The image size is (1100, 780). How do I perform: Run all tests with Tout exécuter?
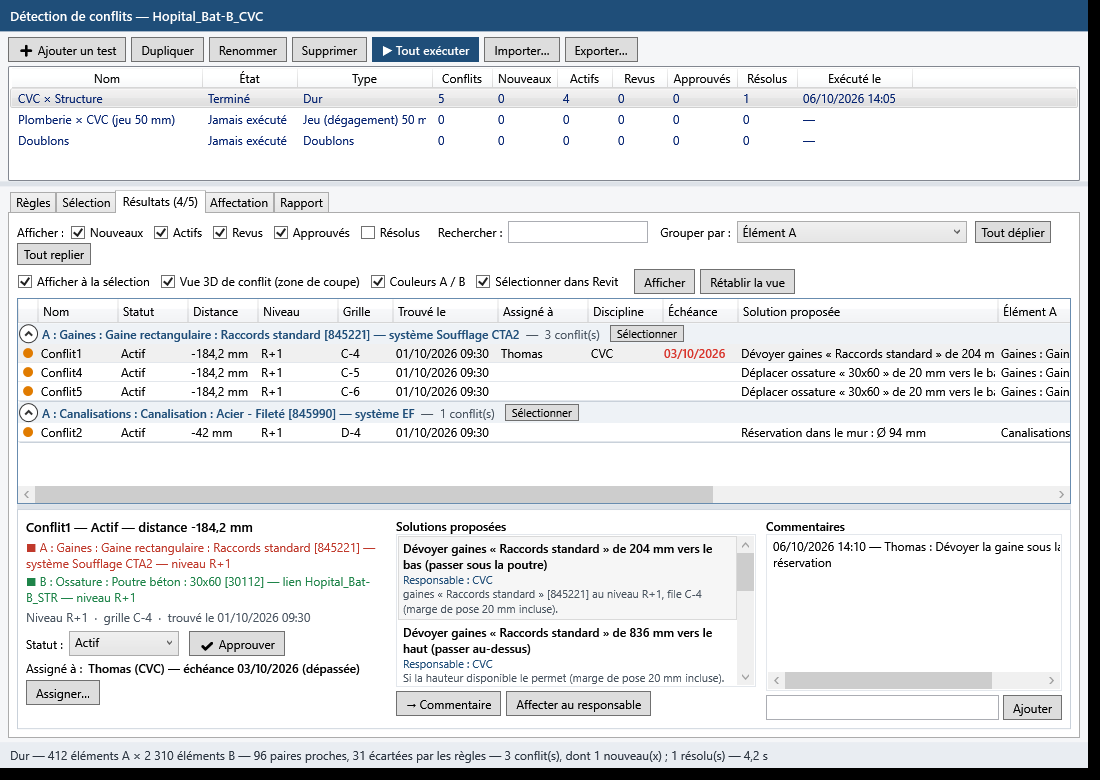pyautogui.click(x=425, y=51)
